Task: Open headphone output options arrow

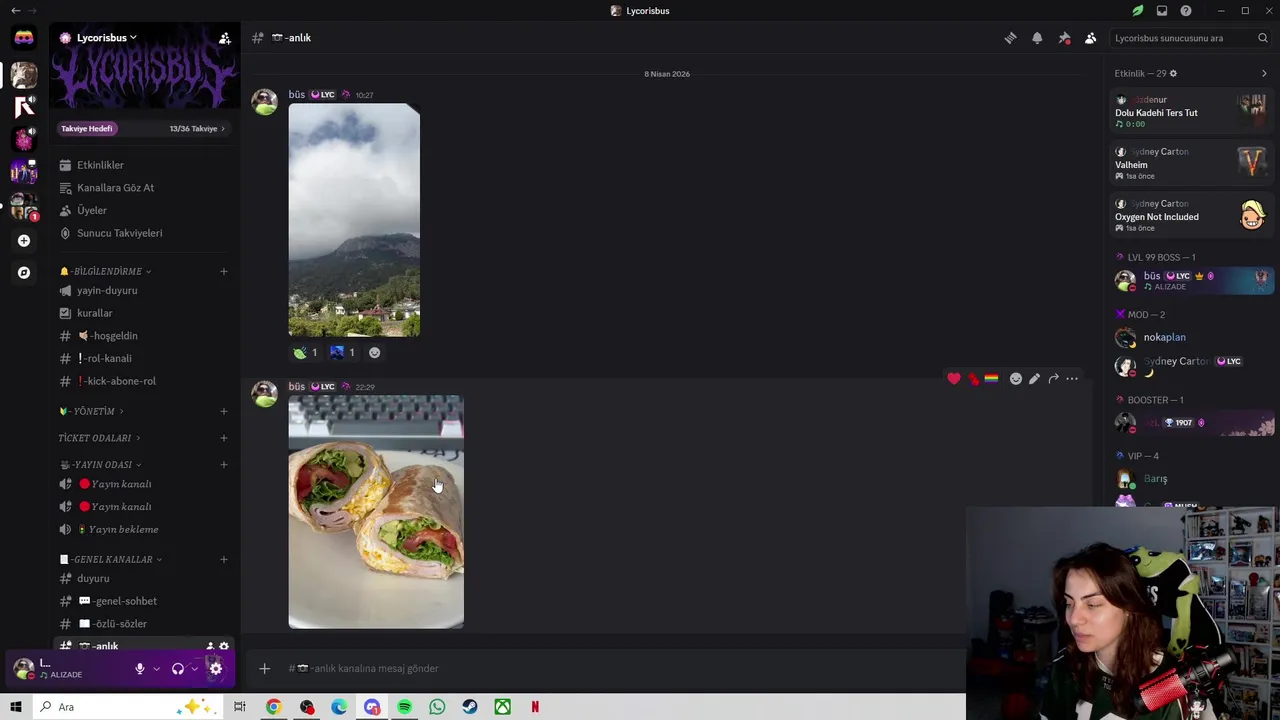Action: click(194, 669)
